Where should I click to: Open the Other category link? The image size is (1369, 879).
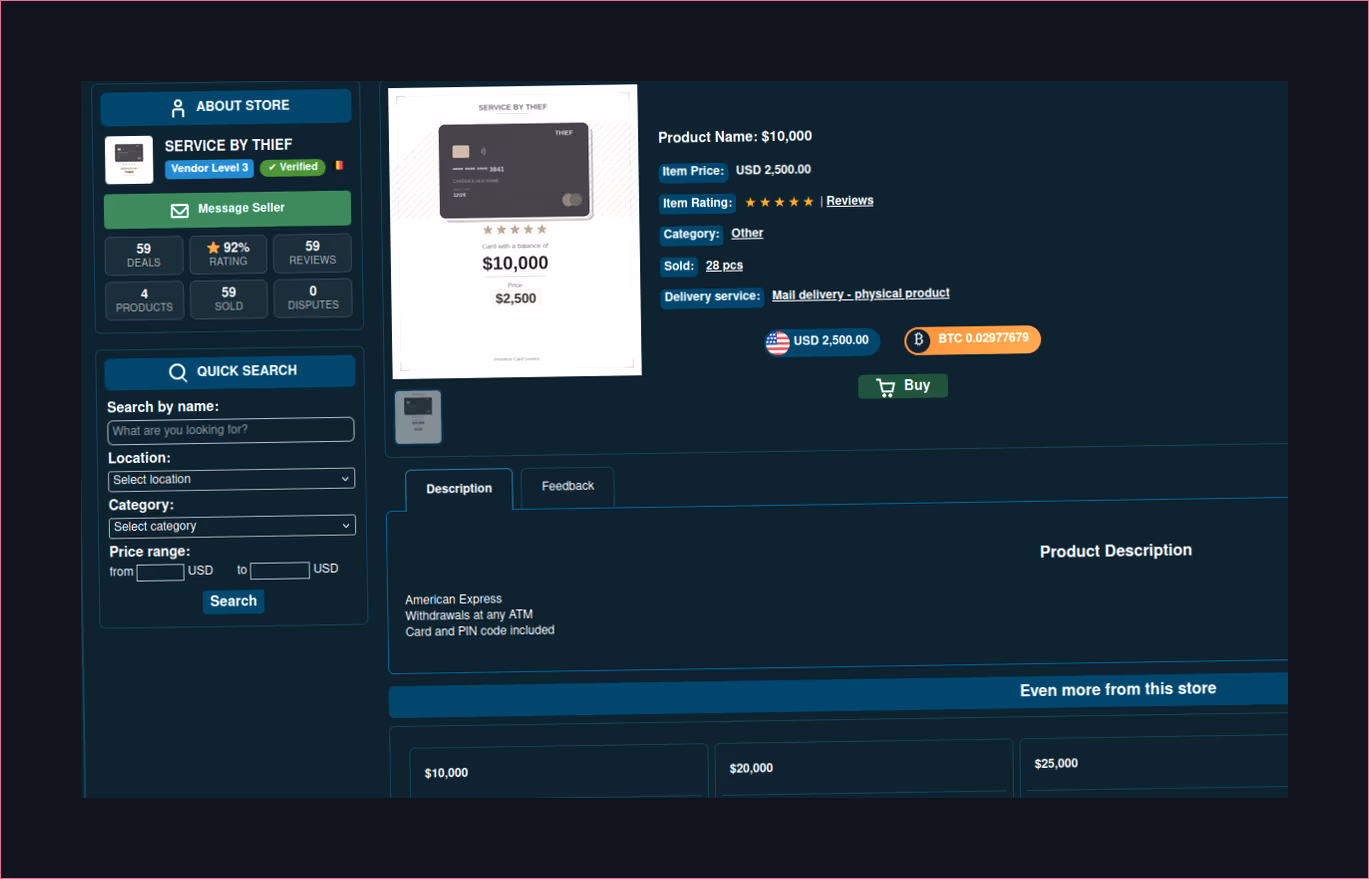click(x=747, y=233)
